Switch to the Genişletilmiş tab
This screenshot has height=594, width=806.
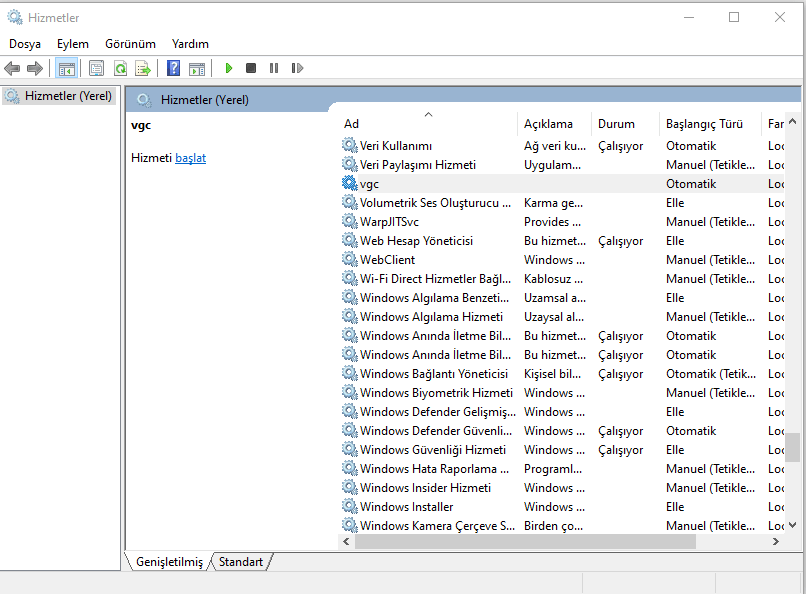coord(169,562)
